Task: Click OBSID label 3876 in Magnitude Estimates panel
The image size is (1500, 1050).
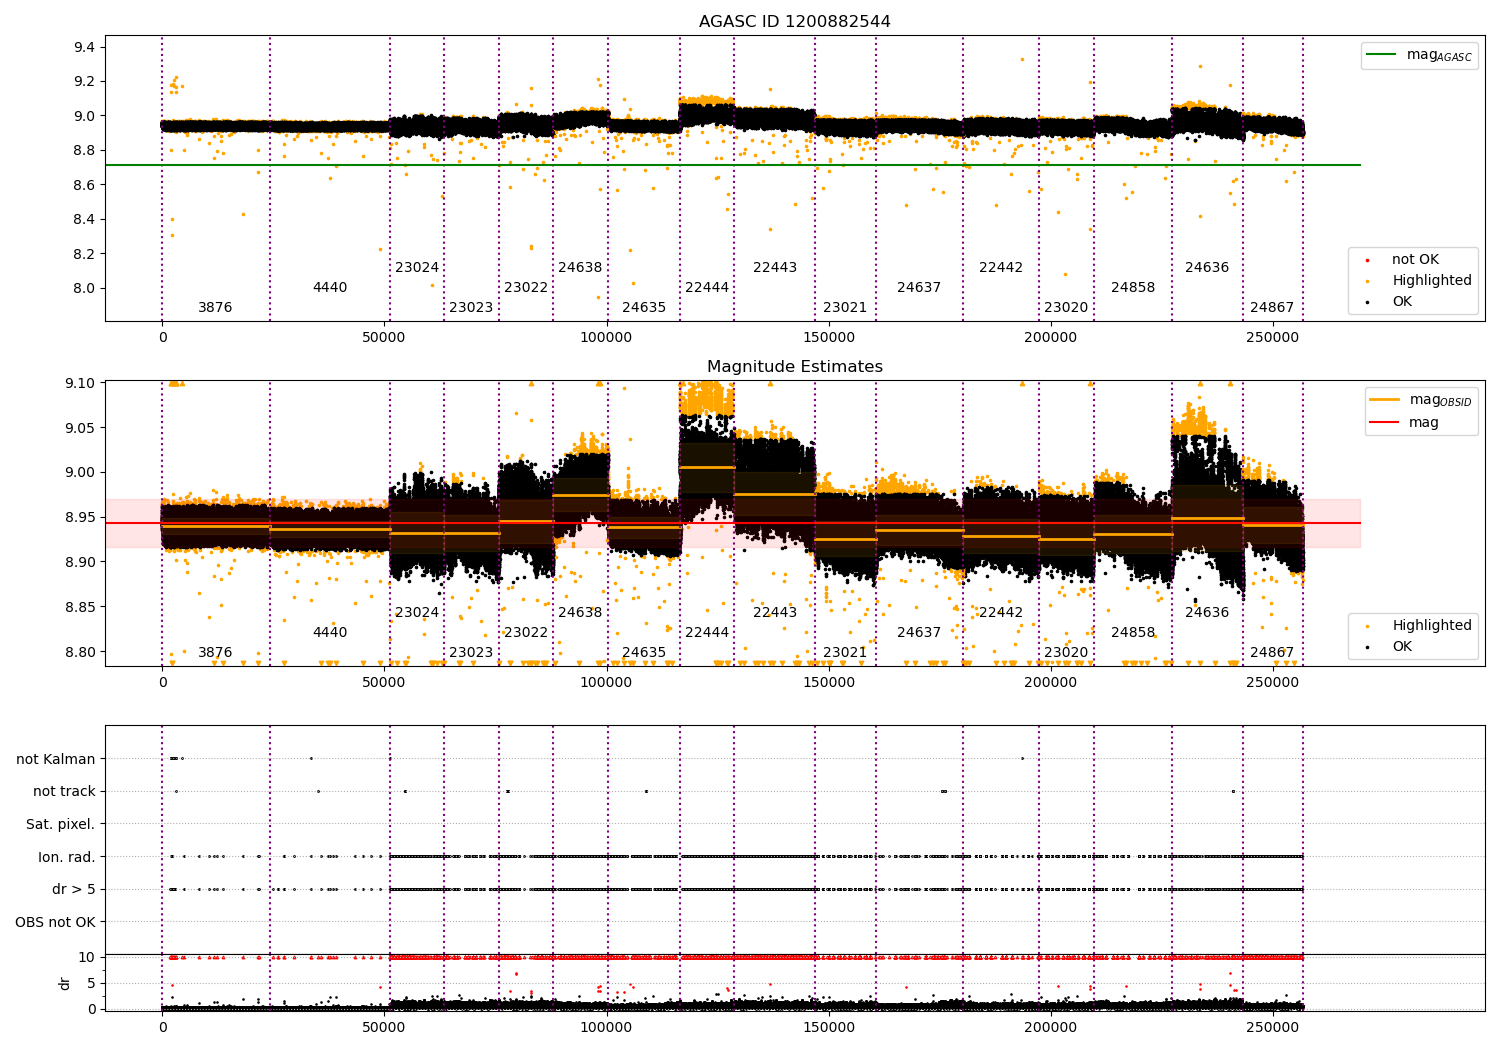Action: tap(215, 653)
